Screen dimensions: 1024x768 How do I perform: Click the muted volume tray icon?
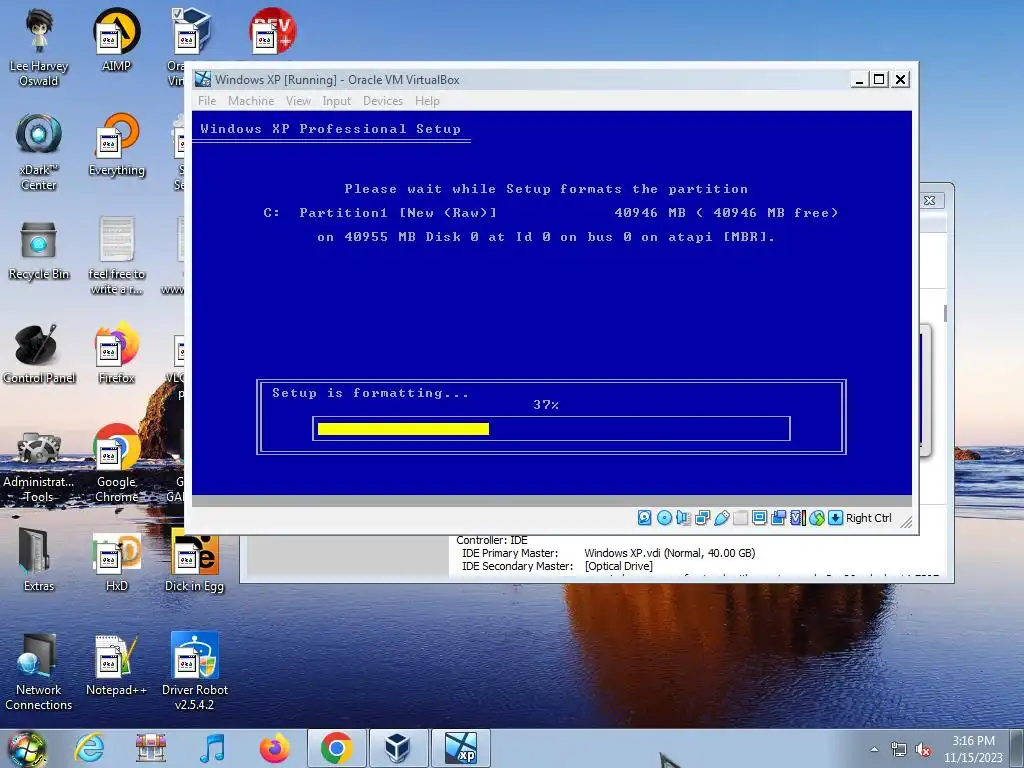coord(923,749)
